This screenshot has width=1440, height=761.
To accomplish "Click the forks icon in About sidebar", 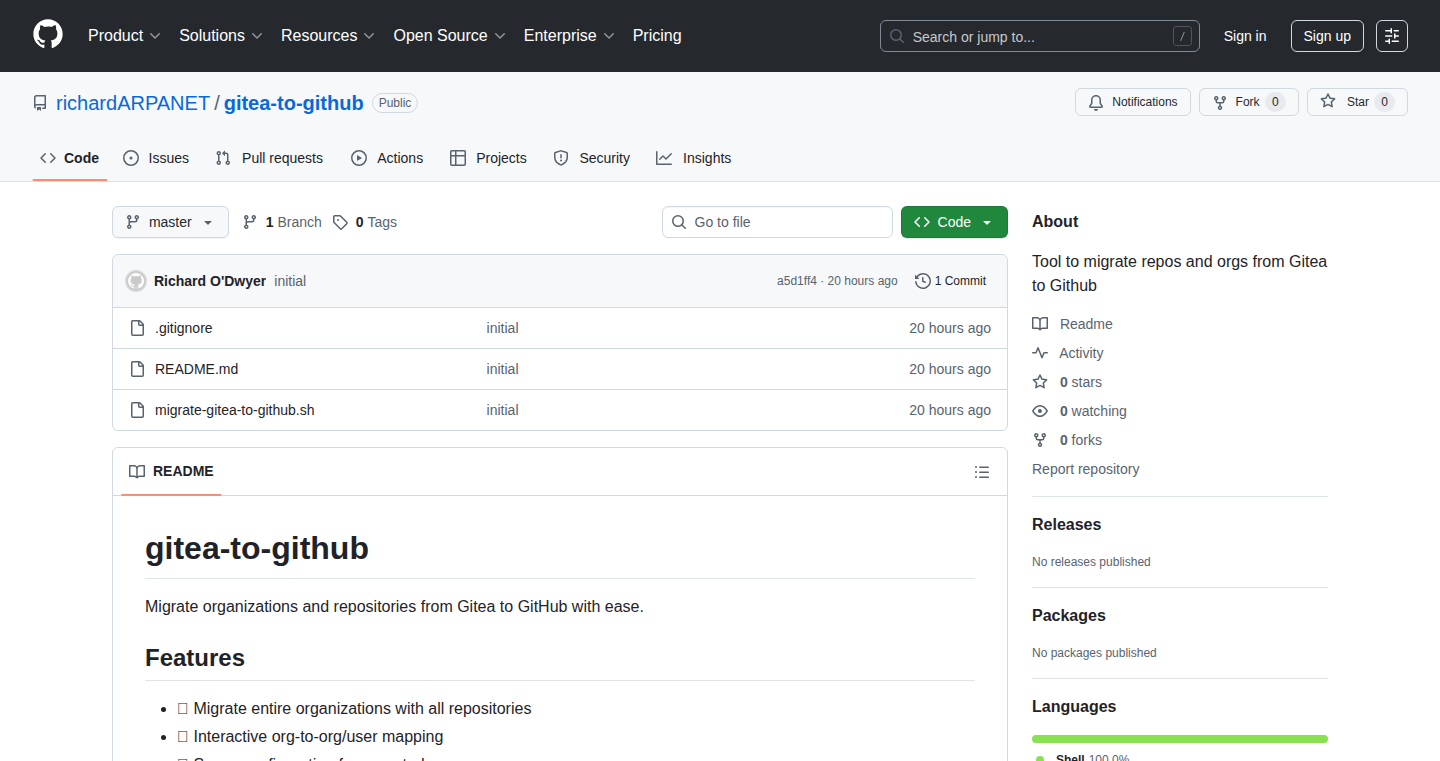I will (x=1040, y=440).
